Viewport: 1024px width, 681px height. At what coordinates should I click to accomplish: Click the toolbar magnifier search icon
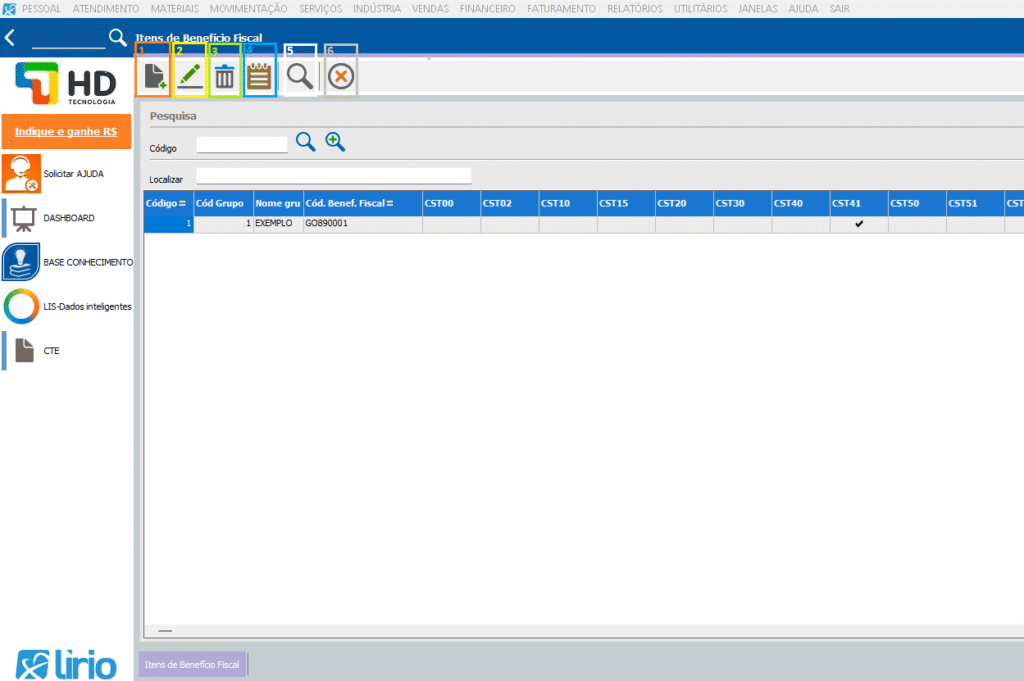299,77
